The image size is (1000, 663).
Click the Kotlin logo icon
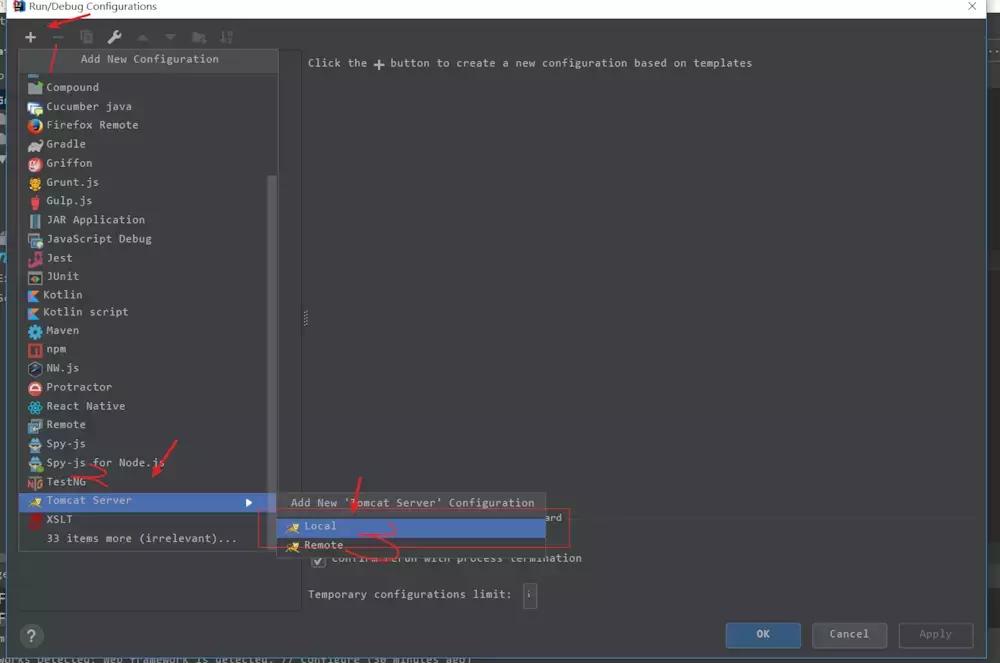click(x=34, y=296)
